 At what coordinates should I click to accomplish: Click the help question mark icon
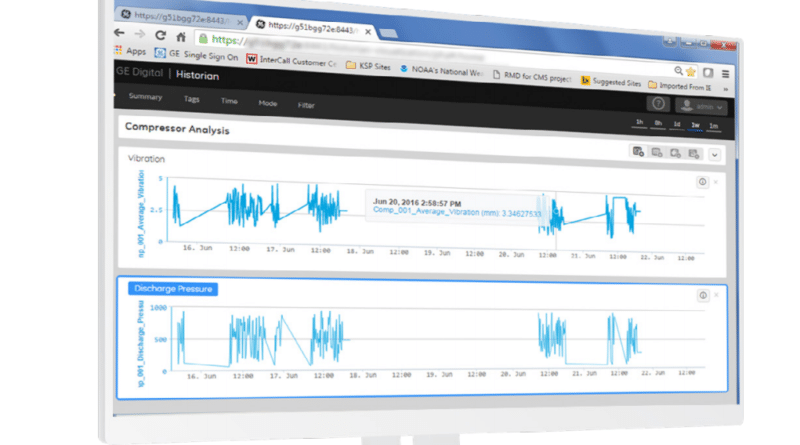[657, 104]
